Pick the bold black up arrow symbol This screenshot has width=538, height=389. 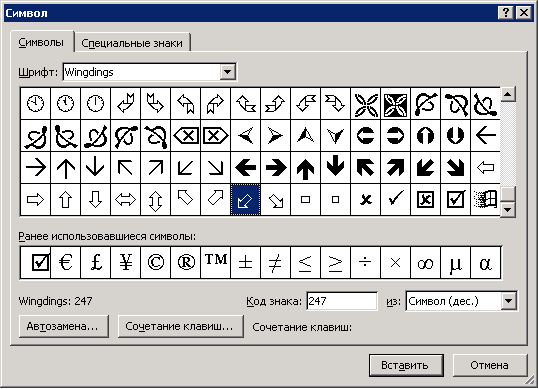(x=305, y=168)
